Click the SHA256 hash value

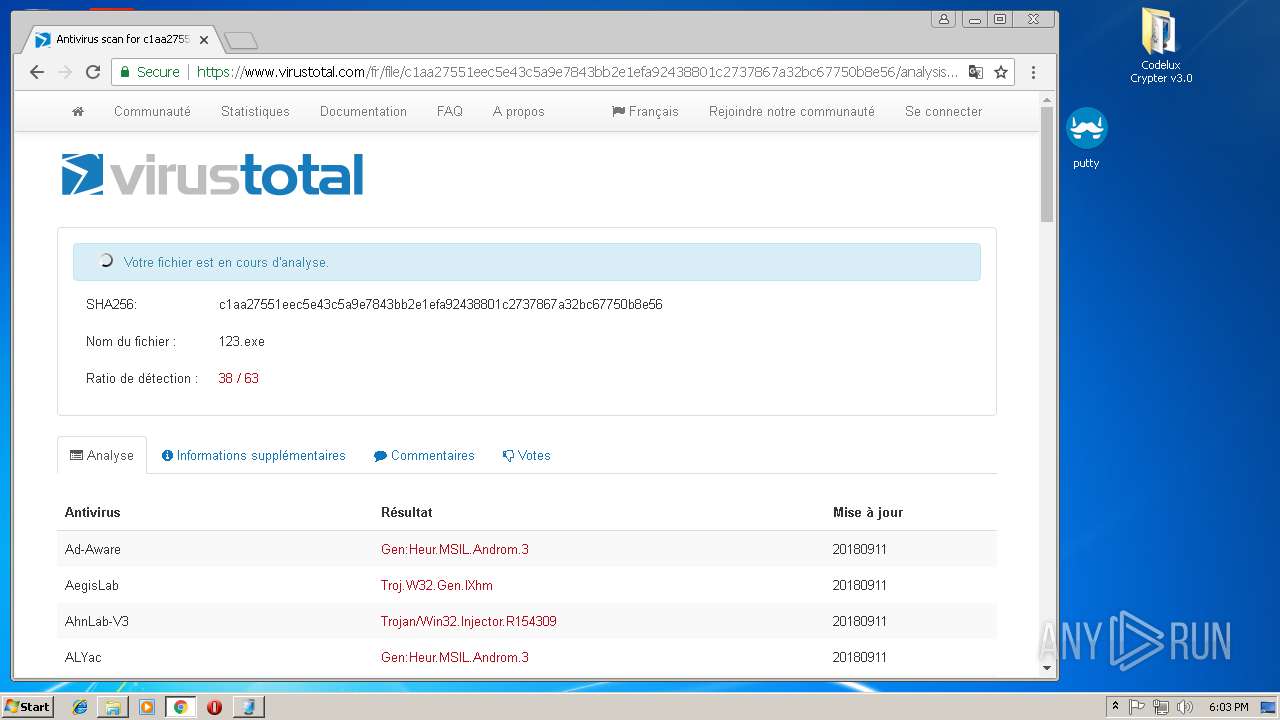click(441, 304)
